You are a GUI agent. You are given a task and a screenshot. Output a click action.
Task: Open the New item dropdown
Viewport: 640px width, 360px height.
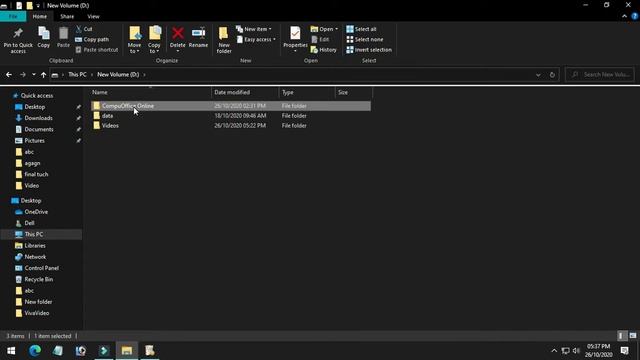(253, 29)
